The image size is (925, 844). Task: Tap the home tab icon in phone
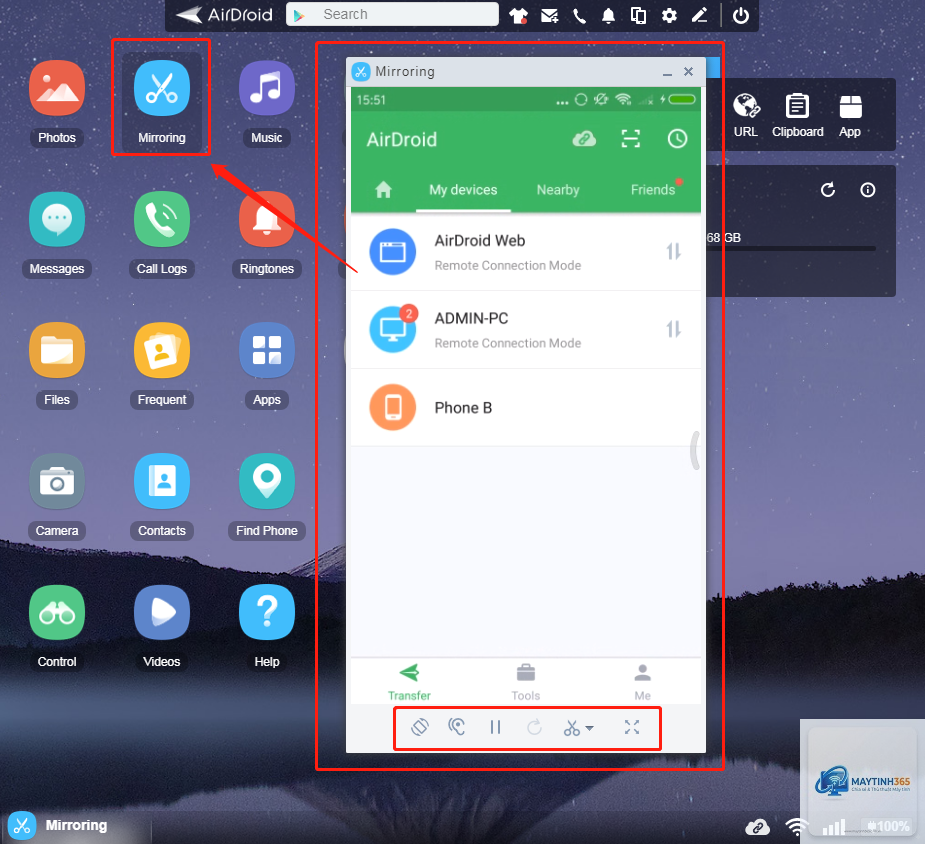coord(383,190)
